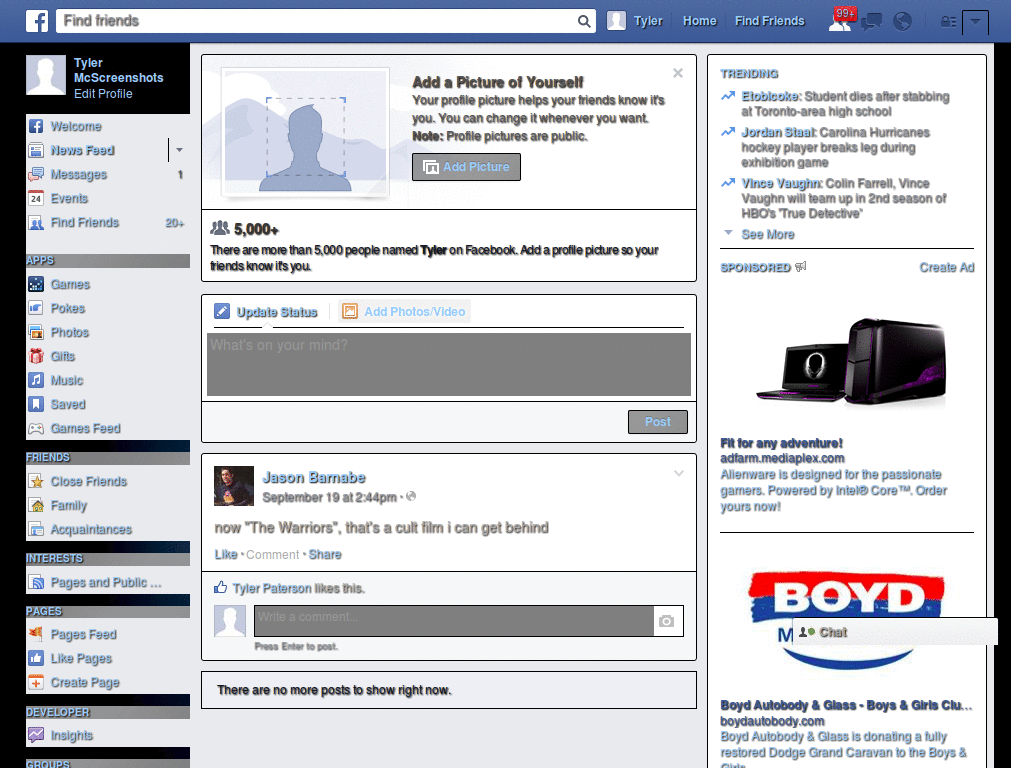1024x768 pixels.
Task: Focus the Find friends search field
Action: [317, 21]
